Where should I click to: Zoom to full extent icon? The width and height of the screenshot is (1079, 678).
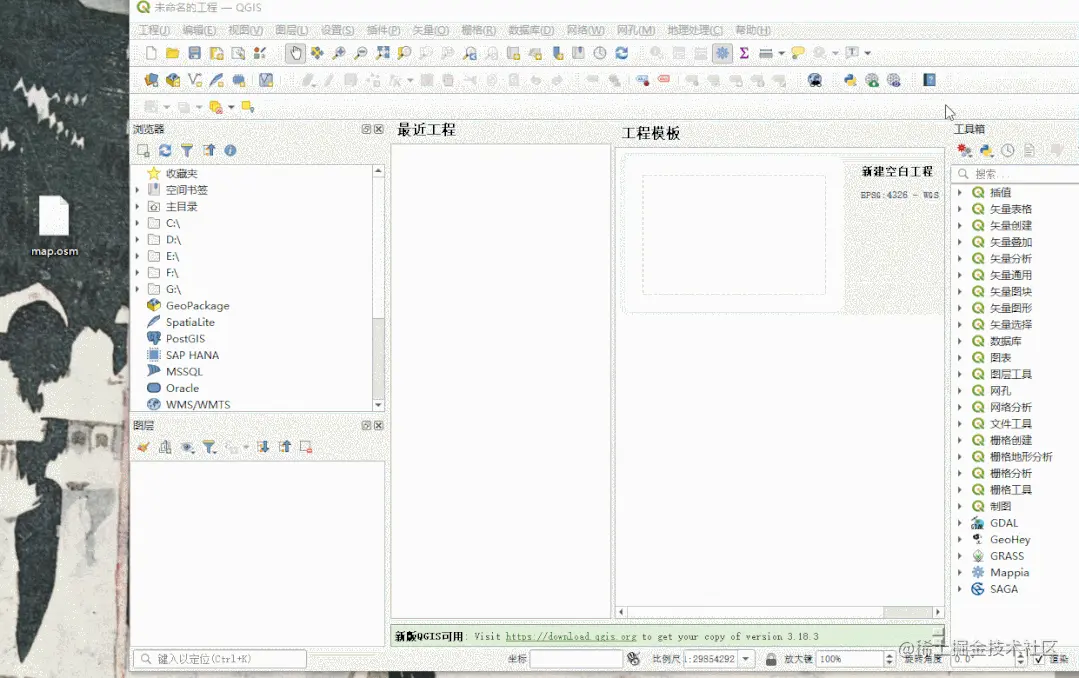[383, 53]
